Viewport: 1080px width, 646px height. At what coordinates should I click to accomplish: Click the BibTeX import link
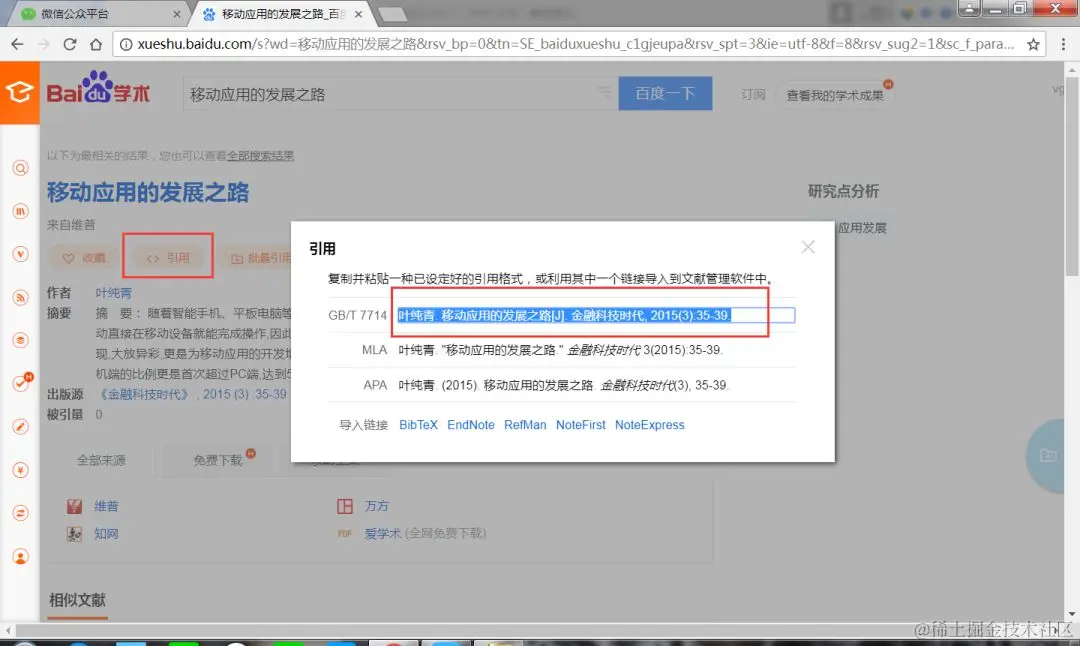(418, 425)
